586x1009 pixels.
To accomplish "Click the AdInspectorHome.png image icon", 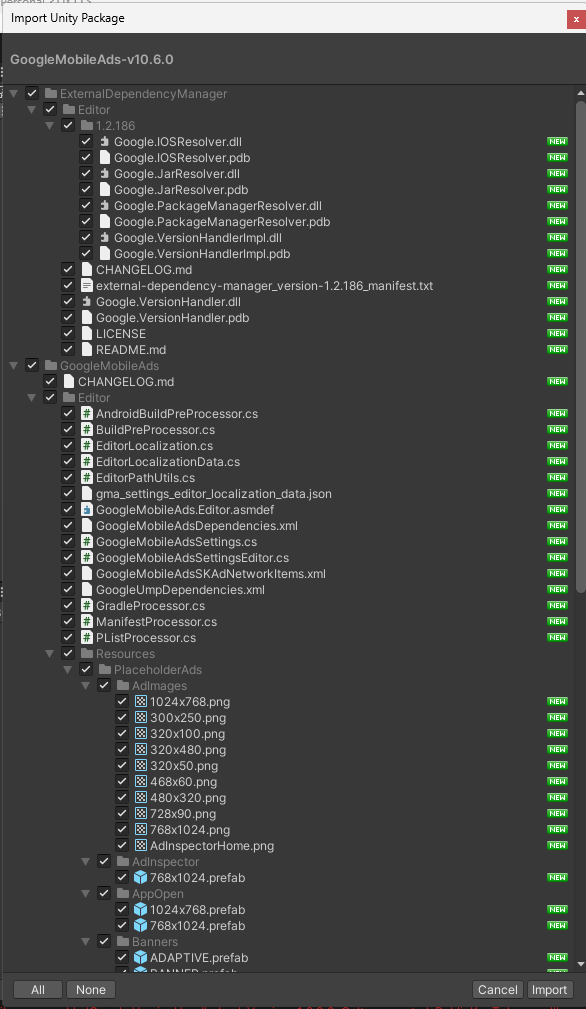I will 141,846.
